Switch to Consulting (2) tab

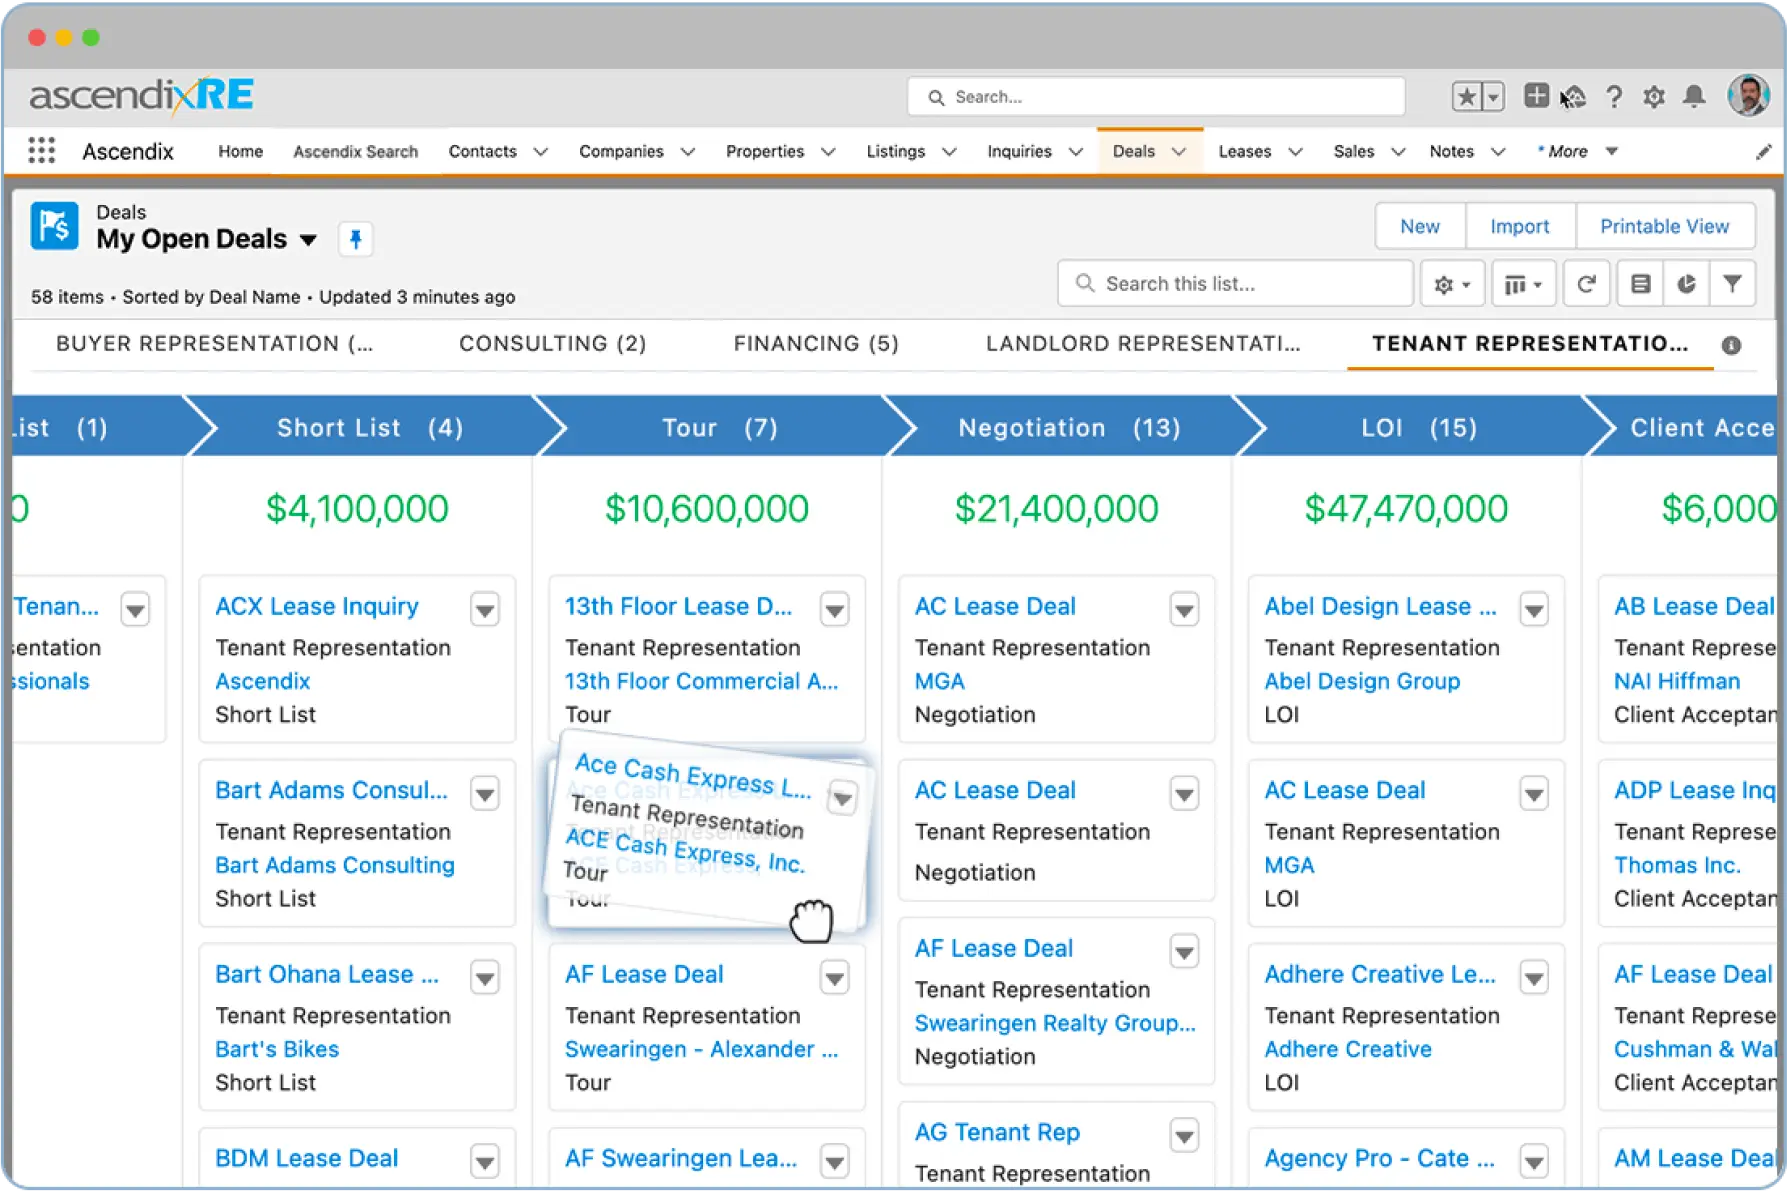(x=553, y=344)
